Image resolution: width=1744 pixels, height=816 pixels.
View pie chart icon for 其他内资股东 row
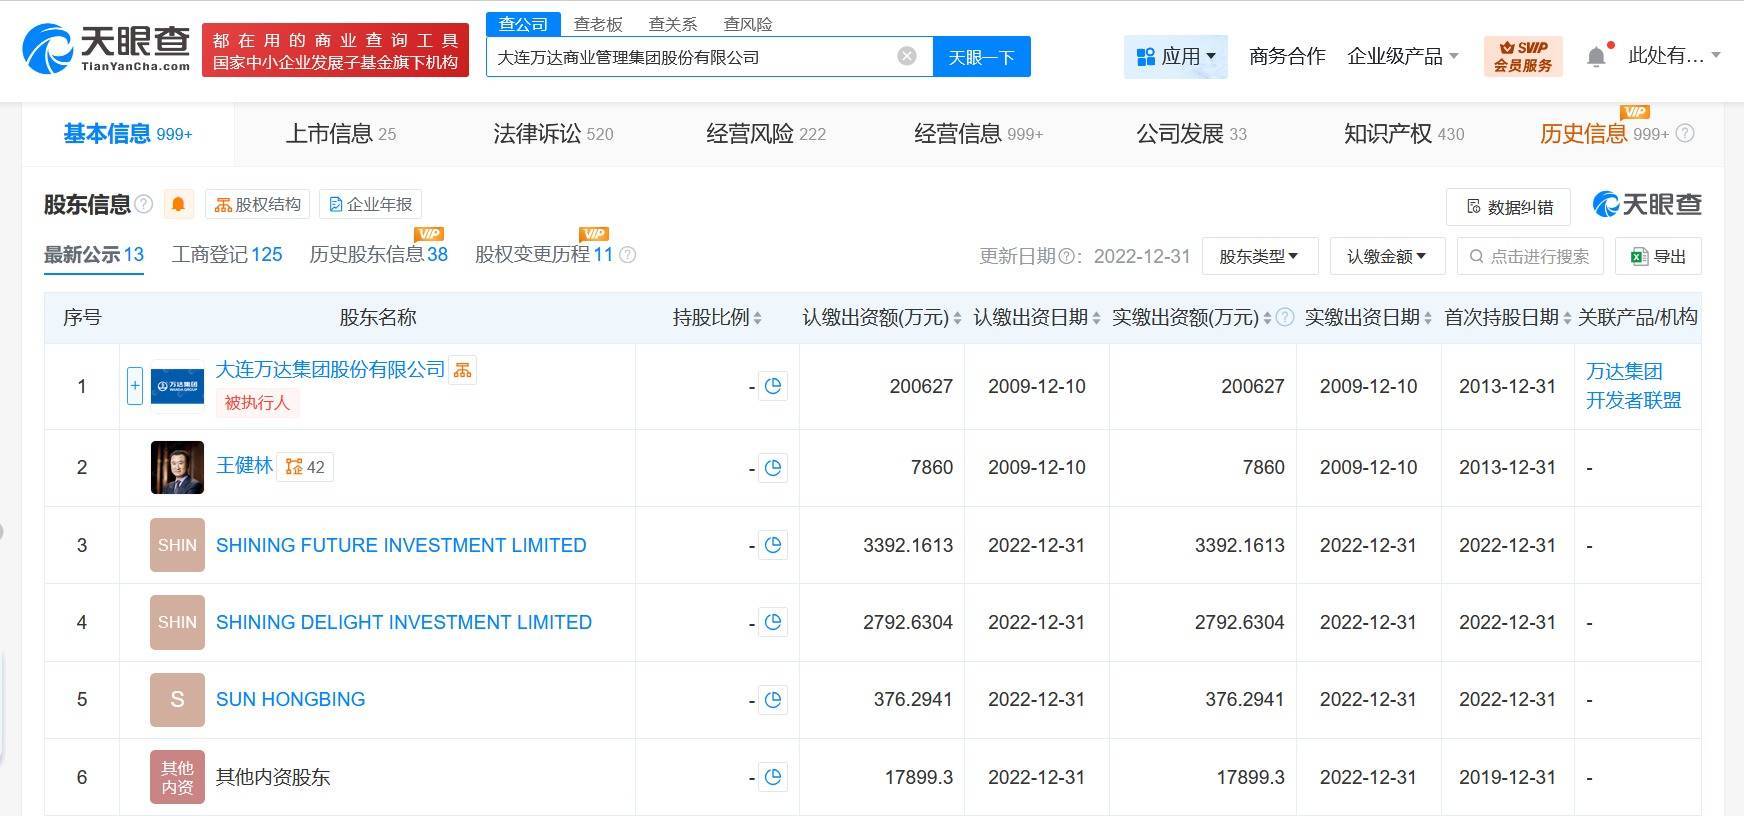pyautogui.click(x=773, y=777)
